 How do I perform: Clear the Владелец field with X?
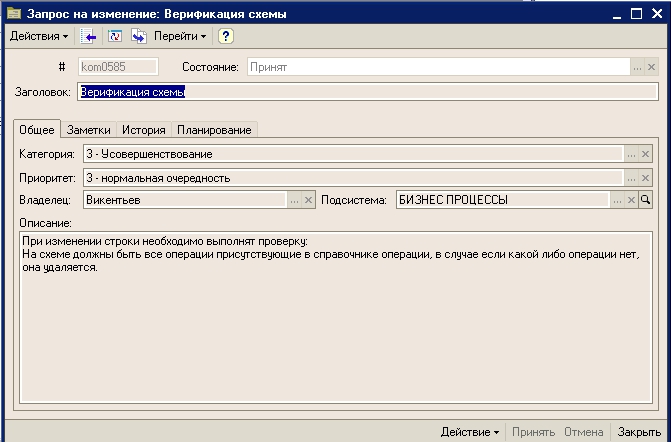click(308, 200)
